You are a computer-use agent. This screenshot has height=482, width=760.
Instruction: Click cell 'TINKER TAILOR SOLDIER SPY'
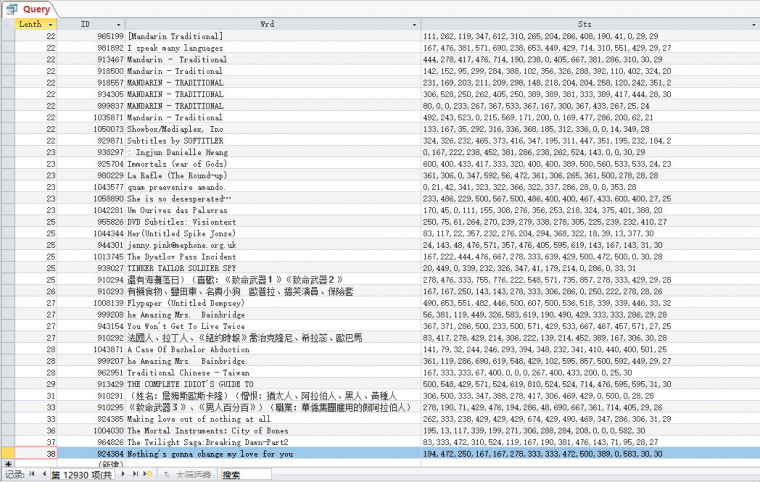273,268
